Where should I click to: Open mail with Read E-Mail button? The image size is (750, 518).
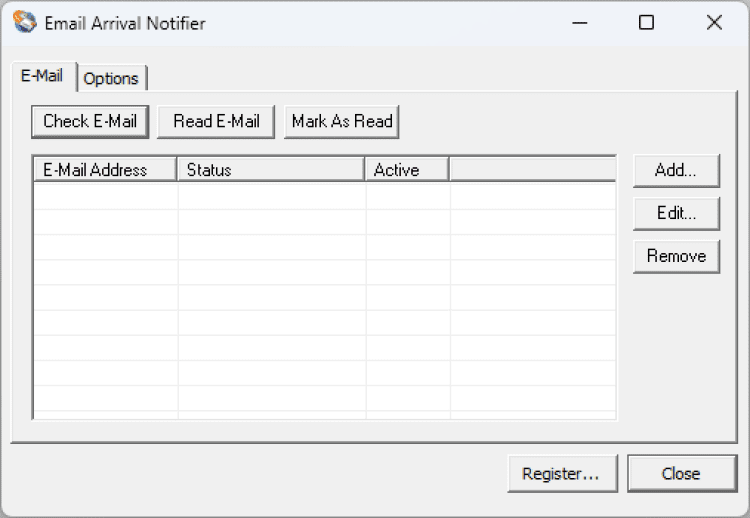point(216,121)
